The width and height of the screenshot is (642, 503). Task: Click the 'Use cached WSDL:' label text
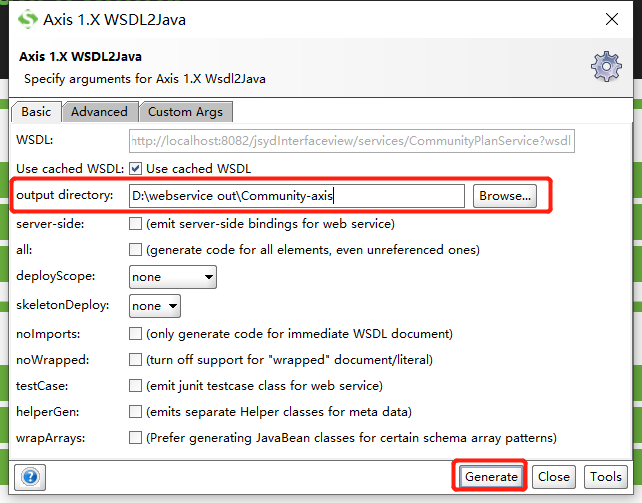(70, 169)
